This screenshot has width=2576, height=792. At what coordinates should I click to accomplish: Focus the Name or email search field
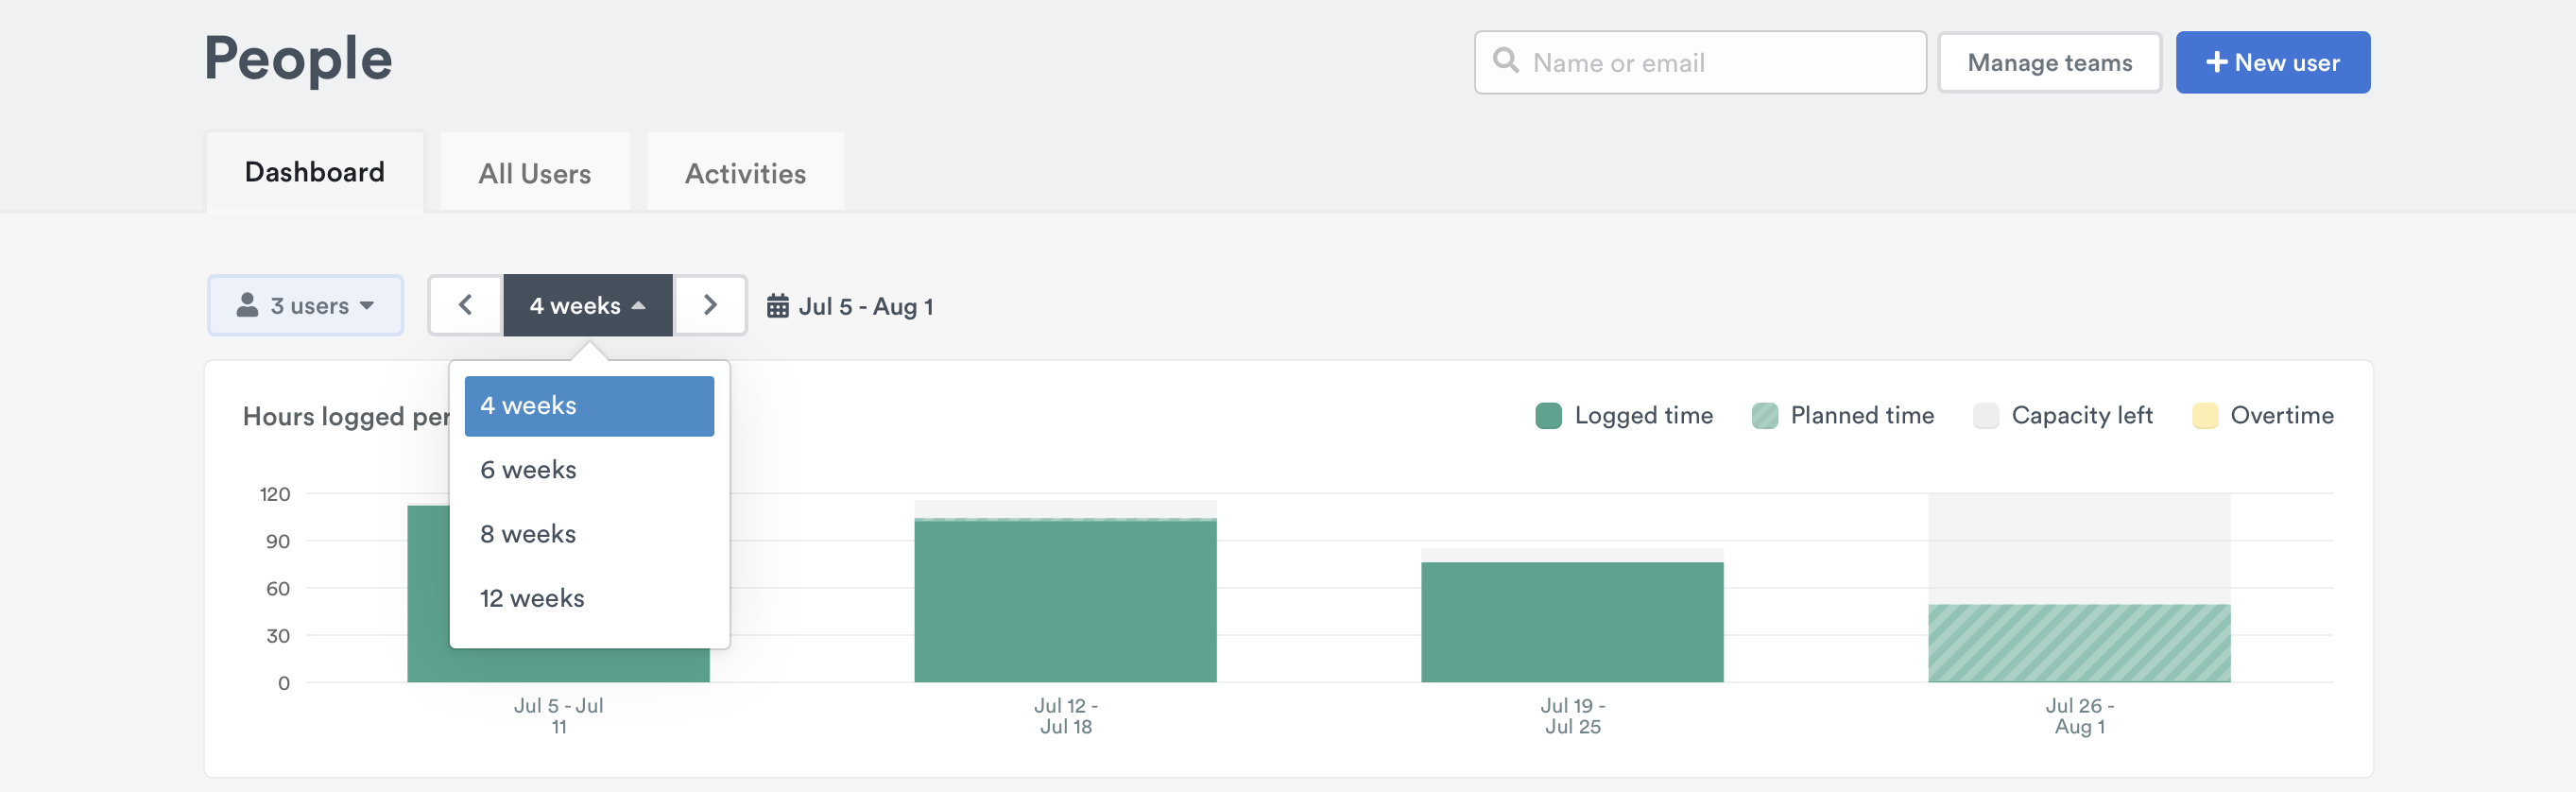(1700, 62)
